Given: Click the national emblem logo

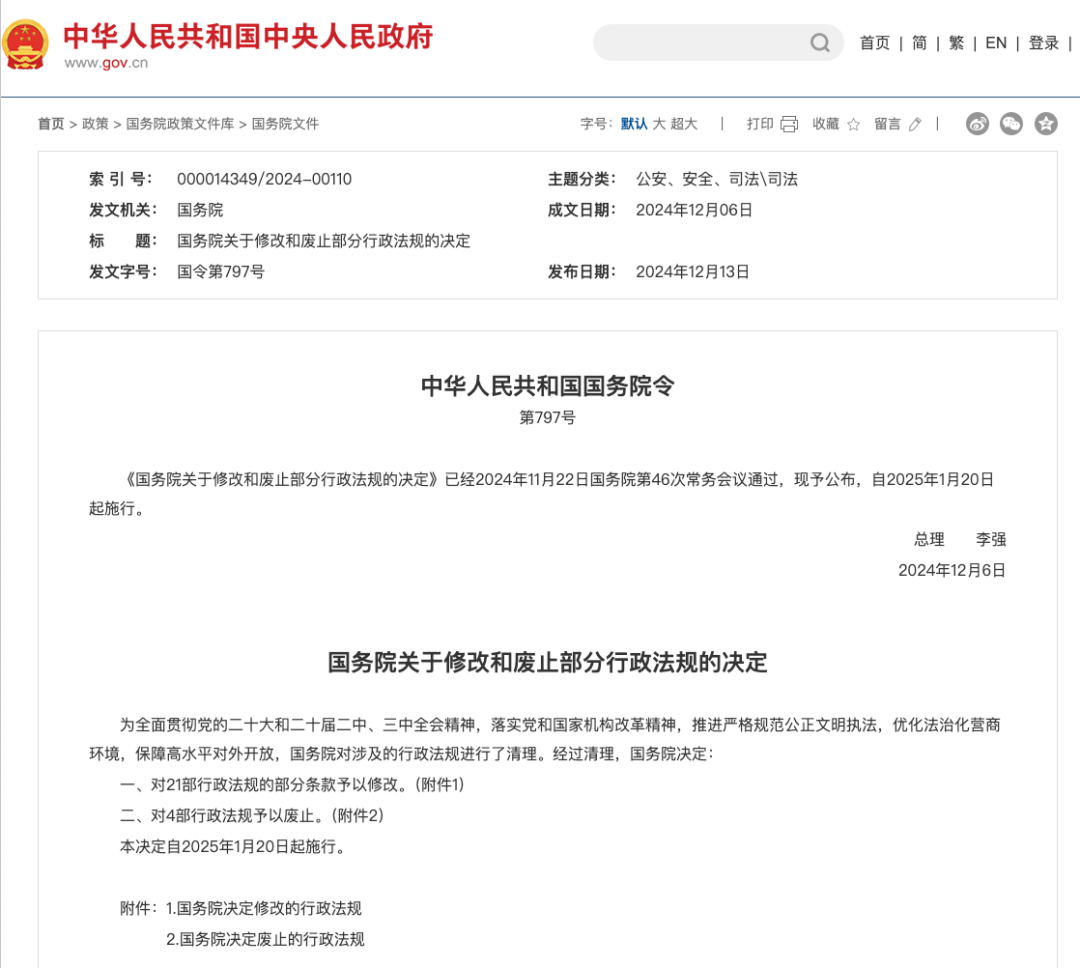Looking at the screenshot, I should tap(25, 42).
